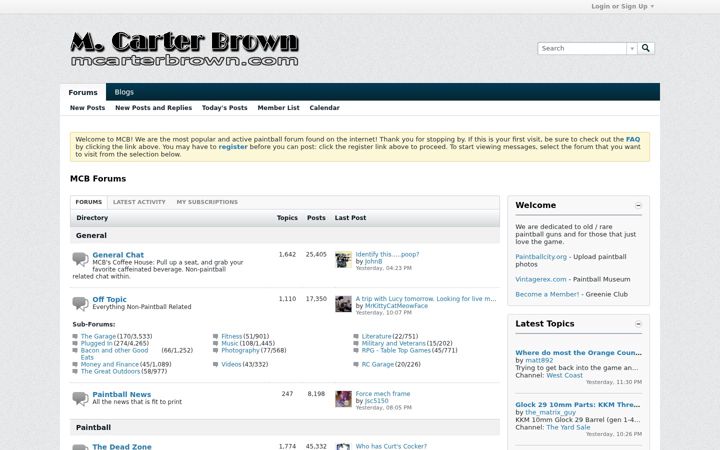Open the Calendar page
This screenshot has height=450, width=720.
coord(324,108)
